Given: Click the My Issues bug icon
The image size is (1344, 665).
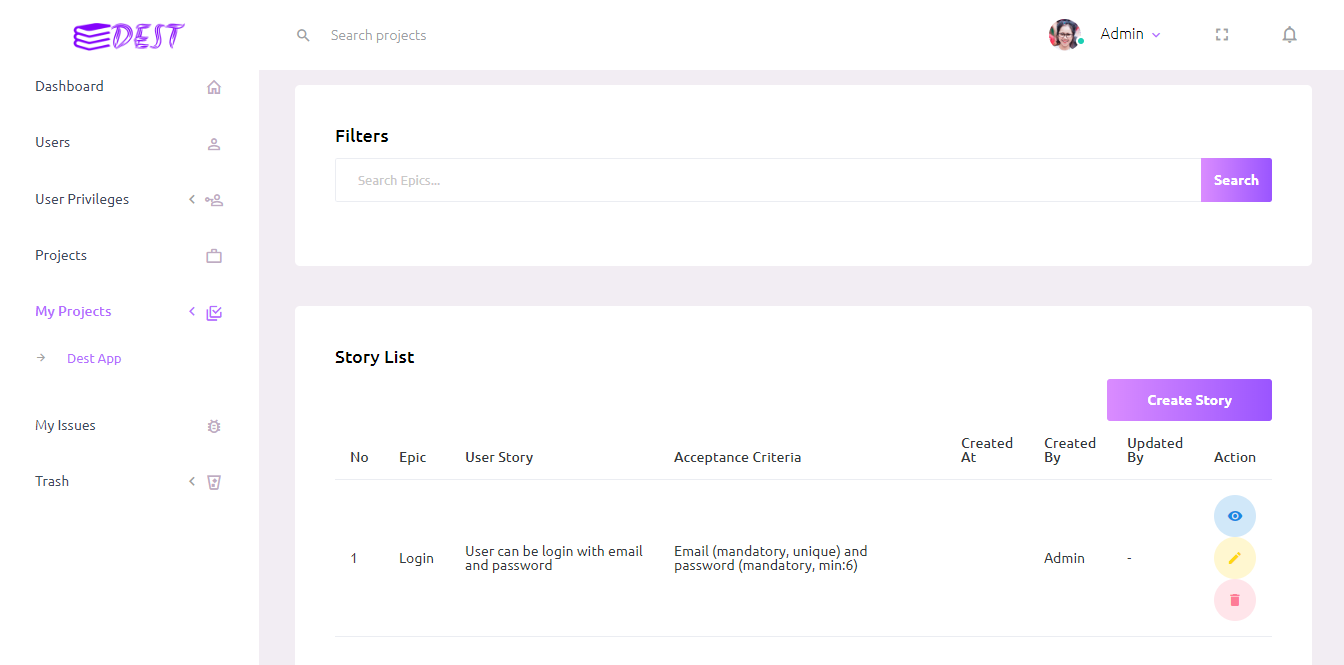Looking at the screenshot, I should 213,426.
